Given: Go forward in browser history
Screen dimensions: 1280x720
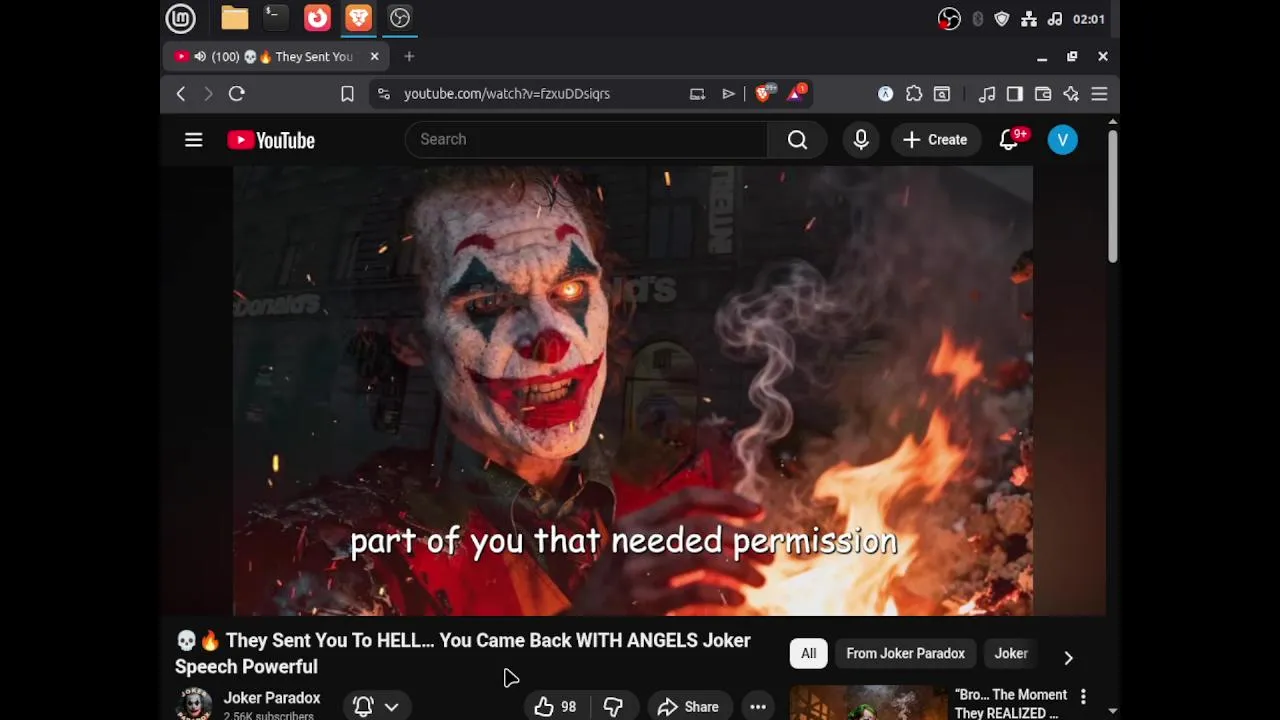Looking at the screenshot, I should [x=208, y=94].
